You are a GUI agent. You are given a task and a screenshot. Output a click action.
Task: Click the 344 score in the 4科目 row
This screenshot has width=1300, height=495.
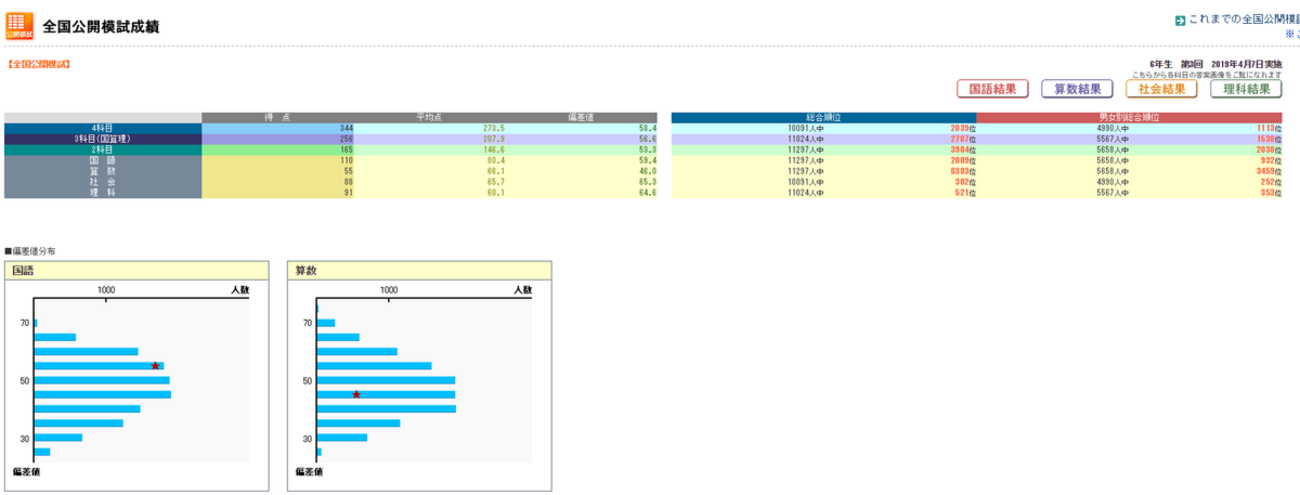tap(346, 128)
